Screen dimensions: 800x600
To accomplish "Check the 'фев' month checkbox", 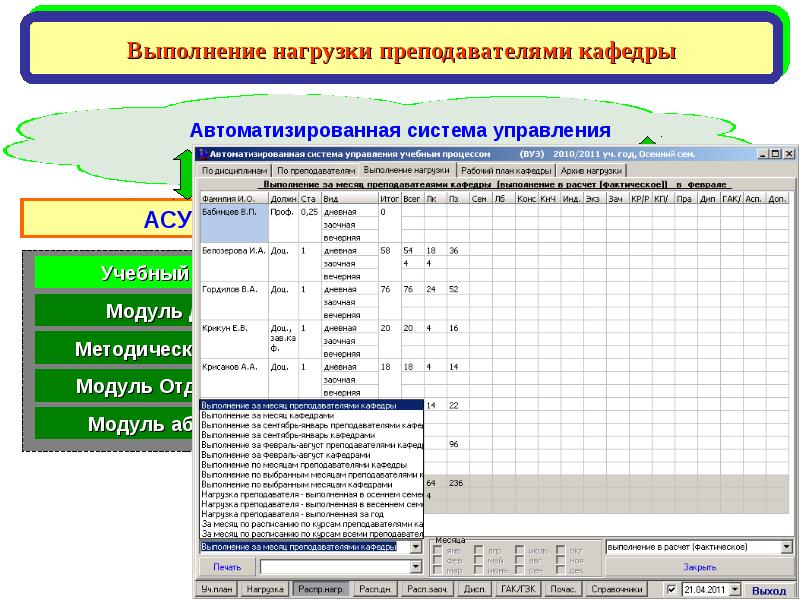I will 437,561.
